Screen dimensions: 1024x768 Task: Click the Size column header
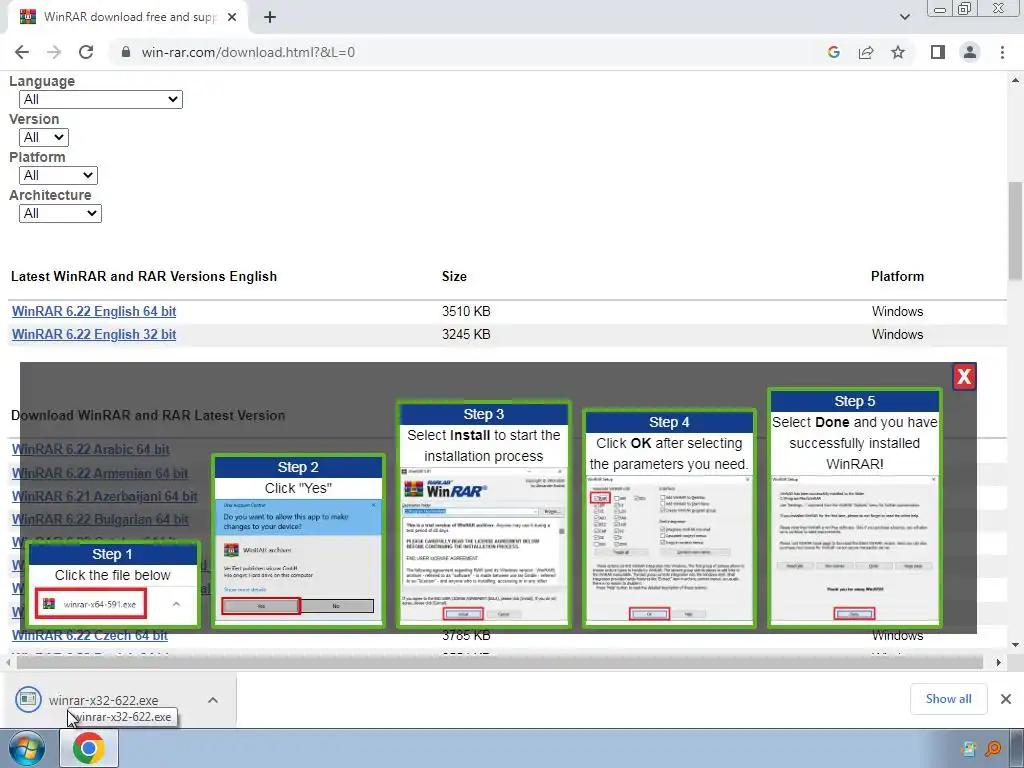tap(454, 276)
